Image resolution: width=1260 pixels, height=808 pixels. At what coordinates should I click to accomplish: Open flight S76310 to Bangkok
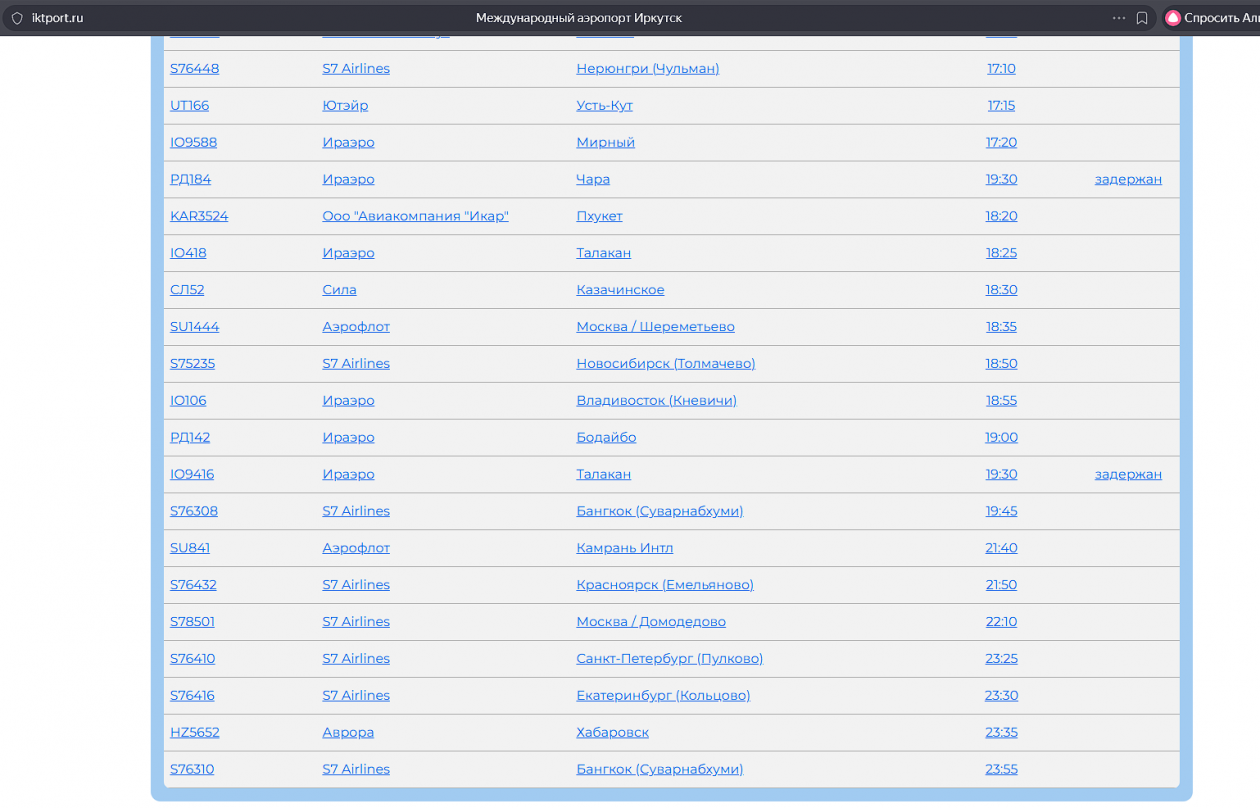(192, 769)
